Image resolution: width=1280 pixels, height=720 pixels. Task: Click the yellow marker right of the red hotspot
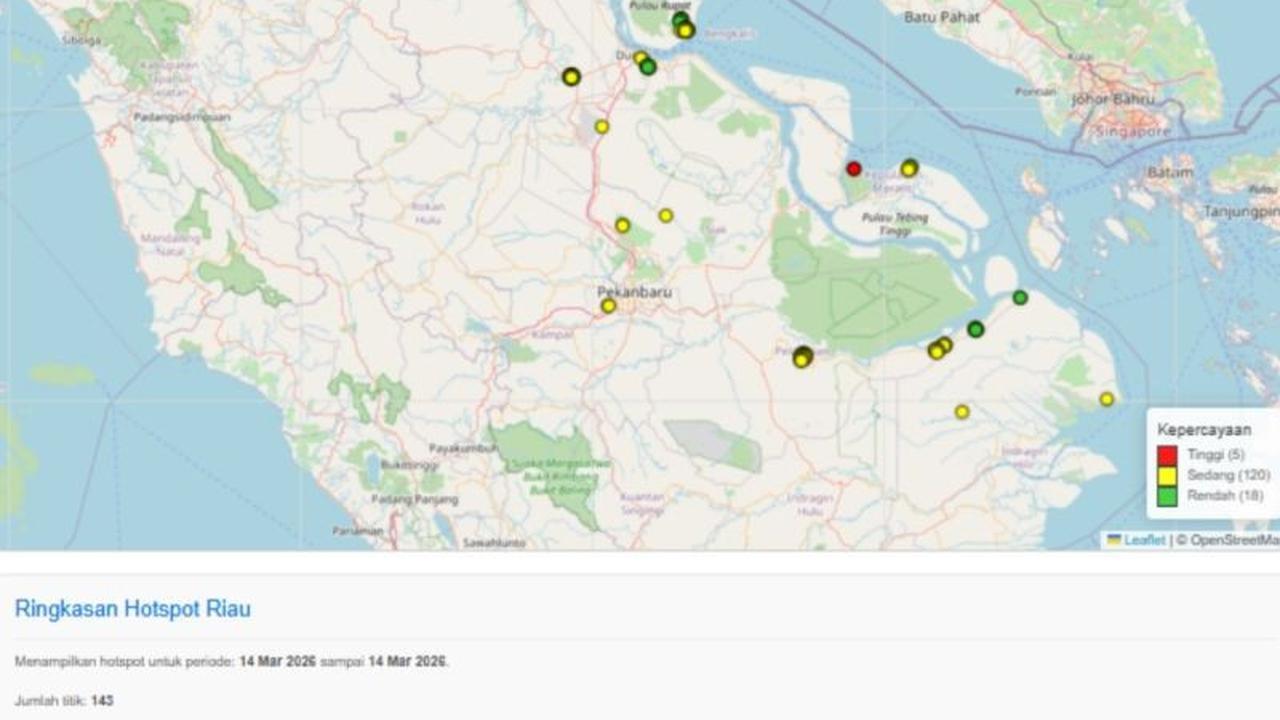click(x=909, y=168)
